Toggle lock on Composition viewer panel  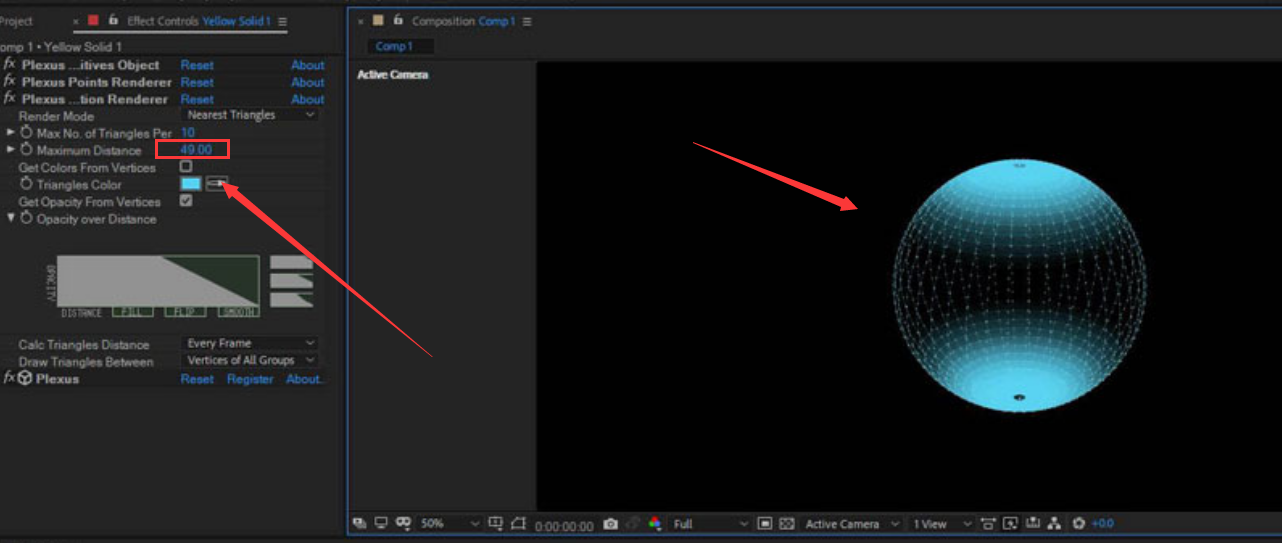(399, 20)
